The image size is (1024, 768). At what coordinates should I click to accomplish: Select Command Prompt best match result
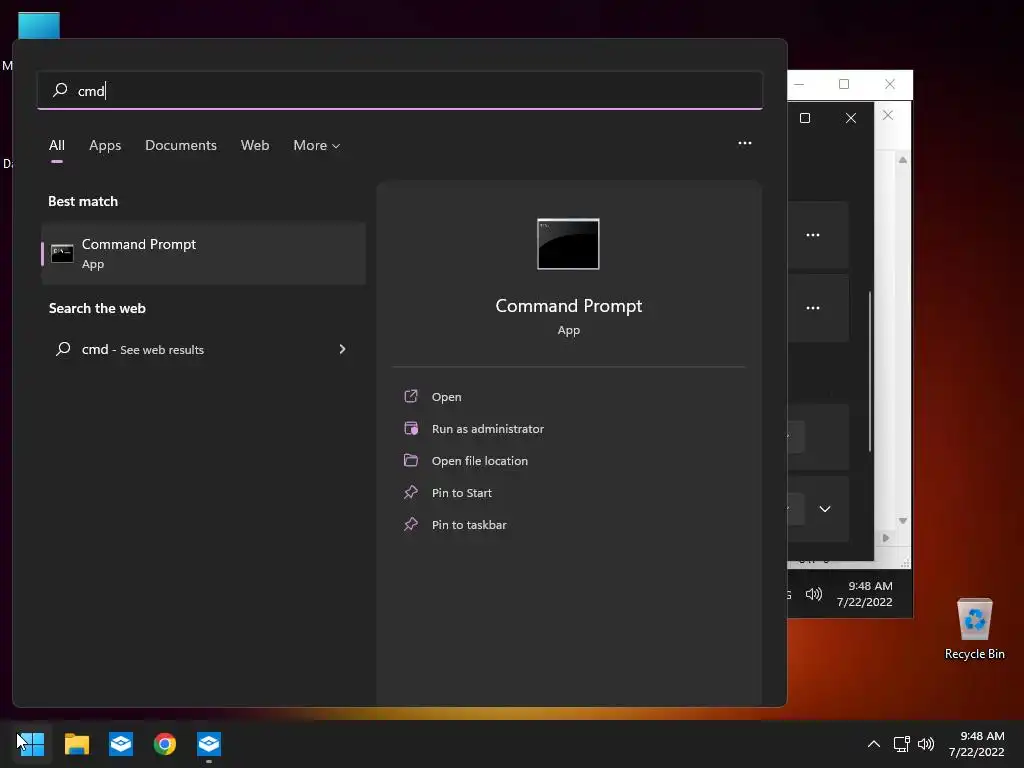(x=203, y=253)
